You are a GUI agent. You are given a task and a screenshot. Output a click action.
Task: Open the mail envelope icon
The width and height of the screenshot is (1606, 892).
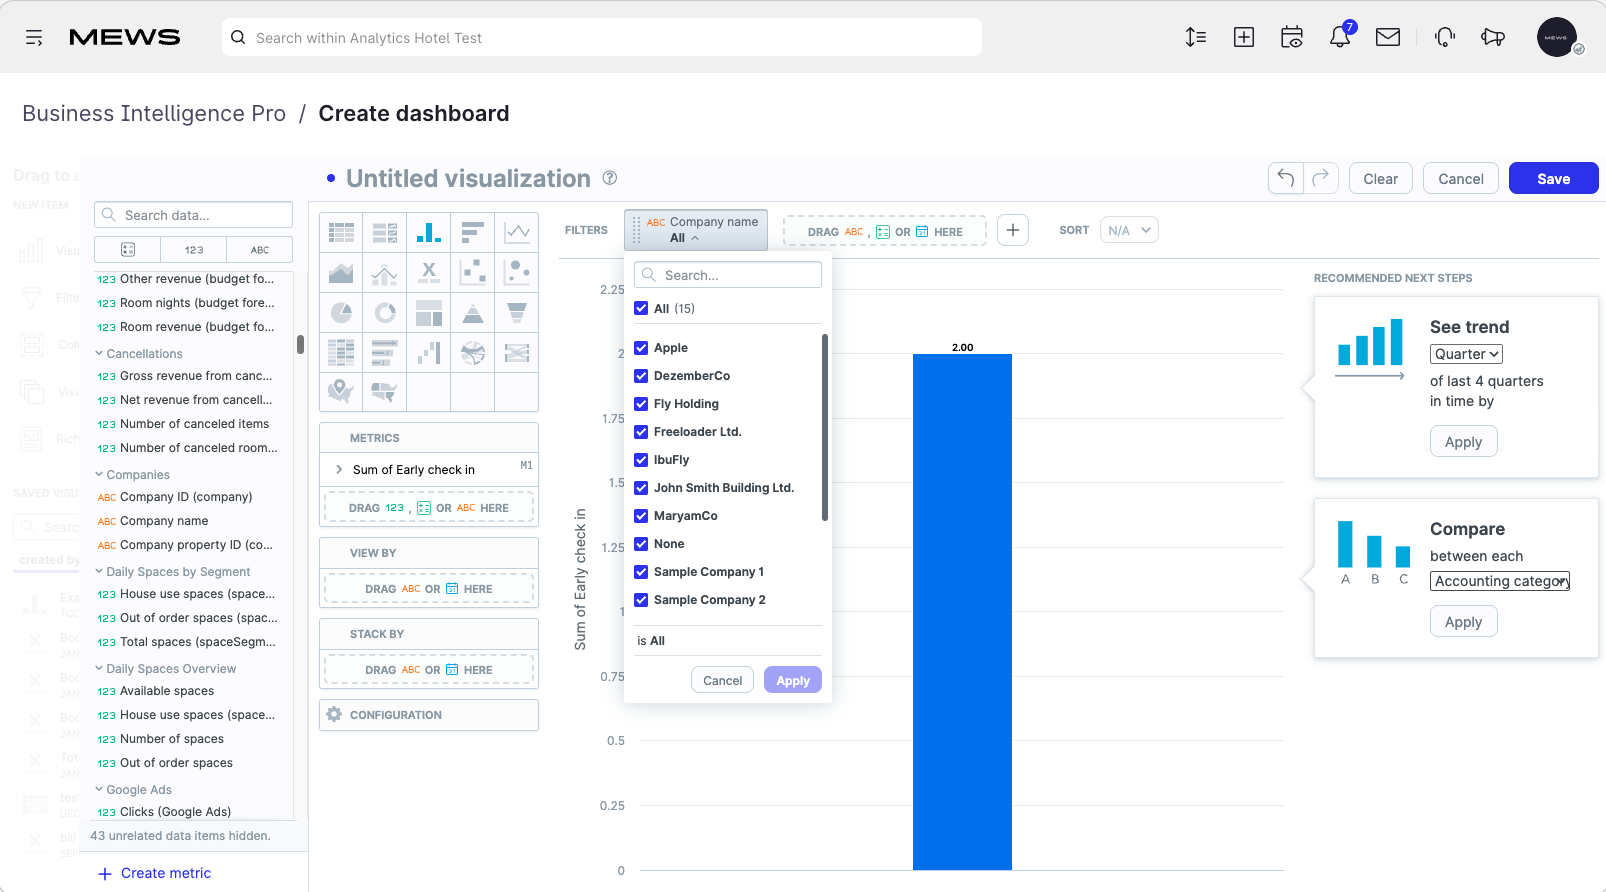pyautogui.click(x=1388, y=37)
